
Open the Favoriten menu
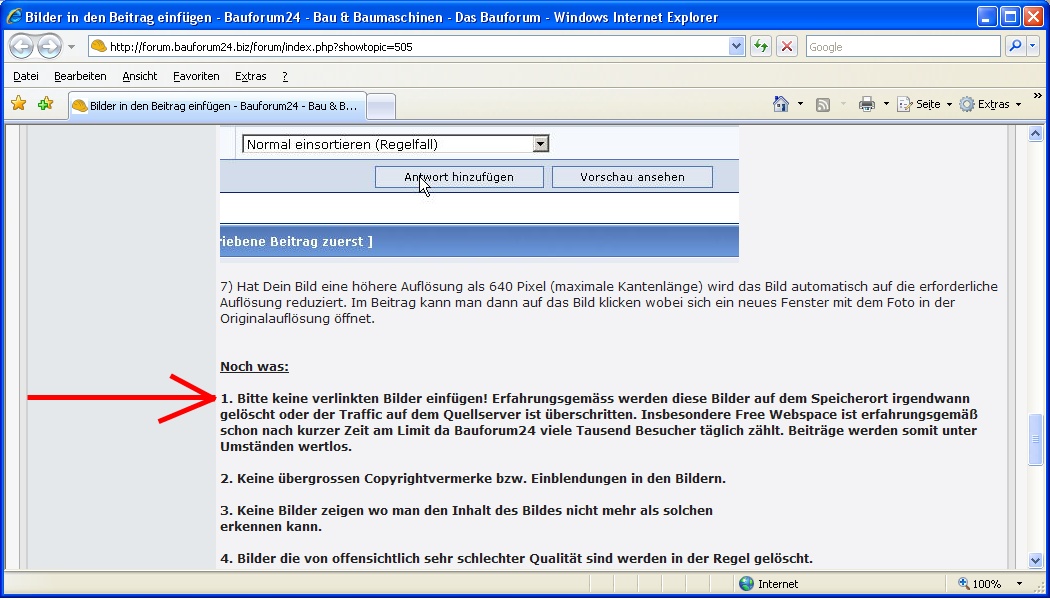196,76
